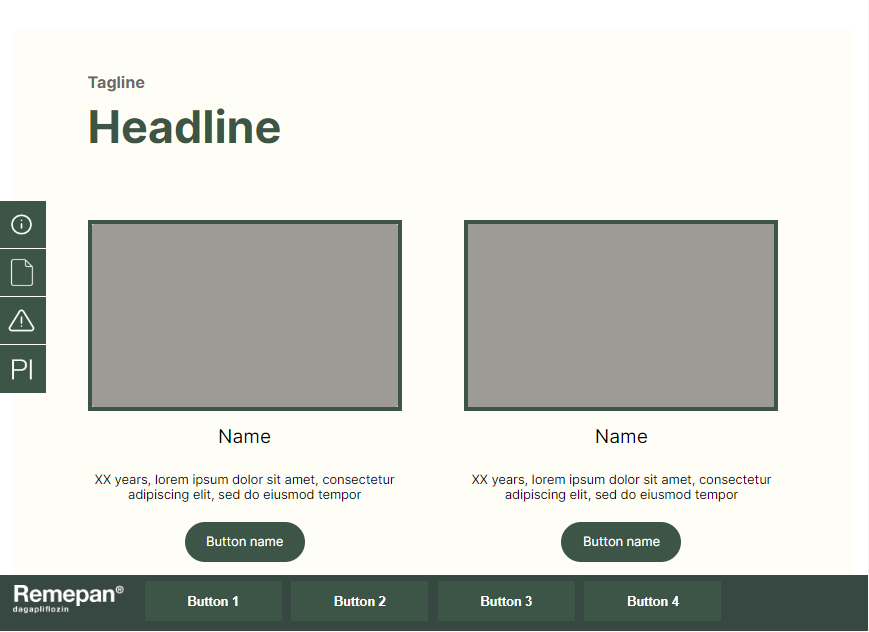
Task: Select the warning triangle icon
Action: (22, 320)
